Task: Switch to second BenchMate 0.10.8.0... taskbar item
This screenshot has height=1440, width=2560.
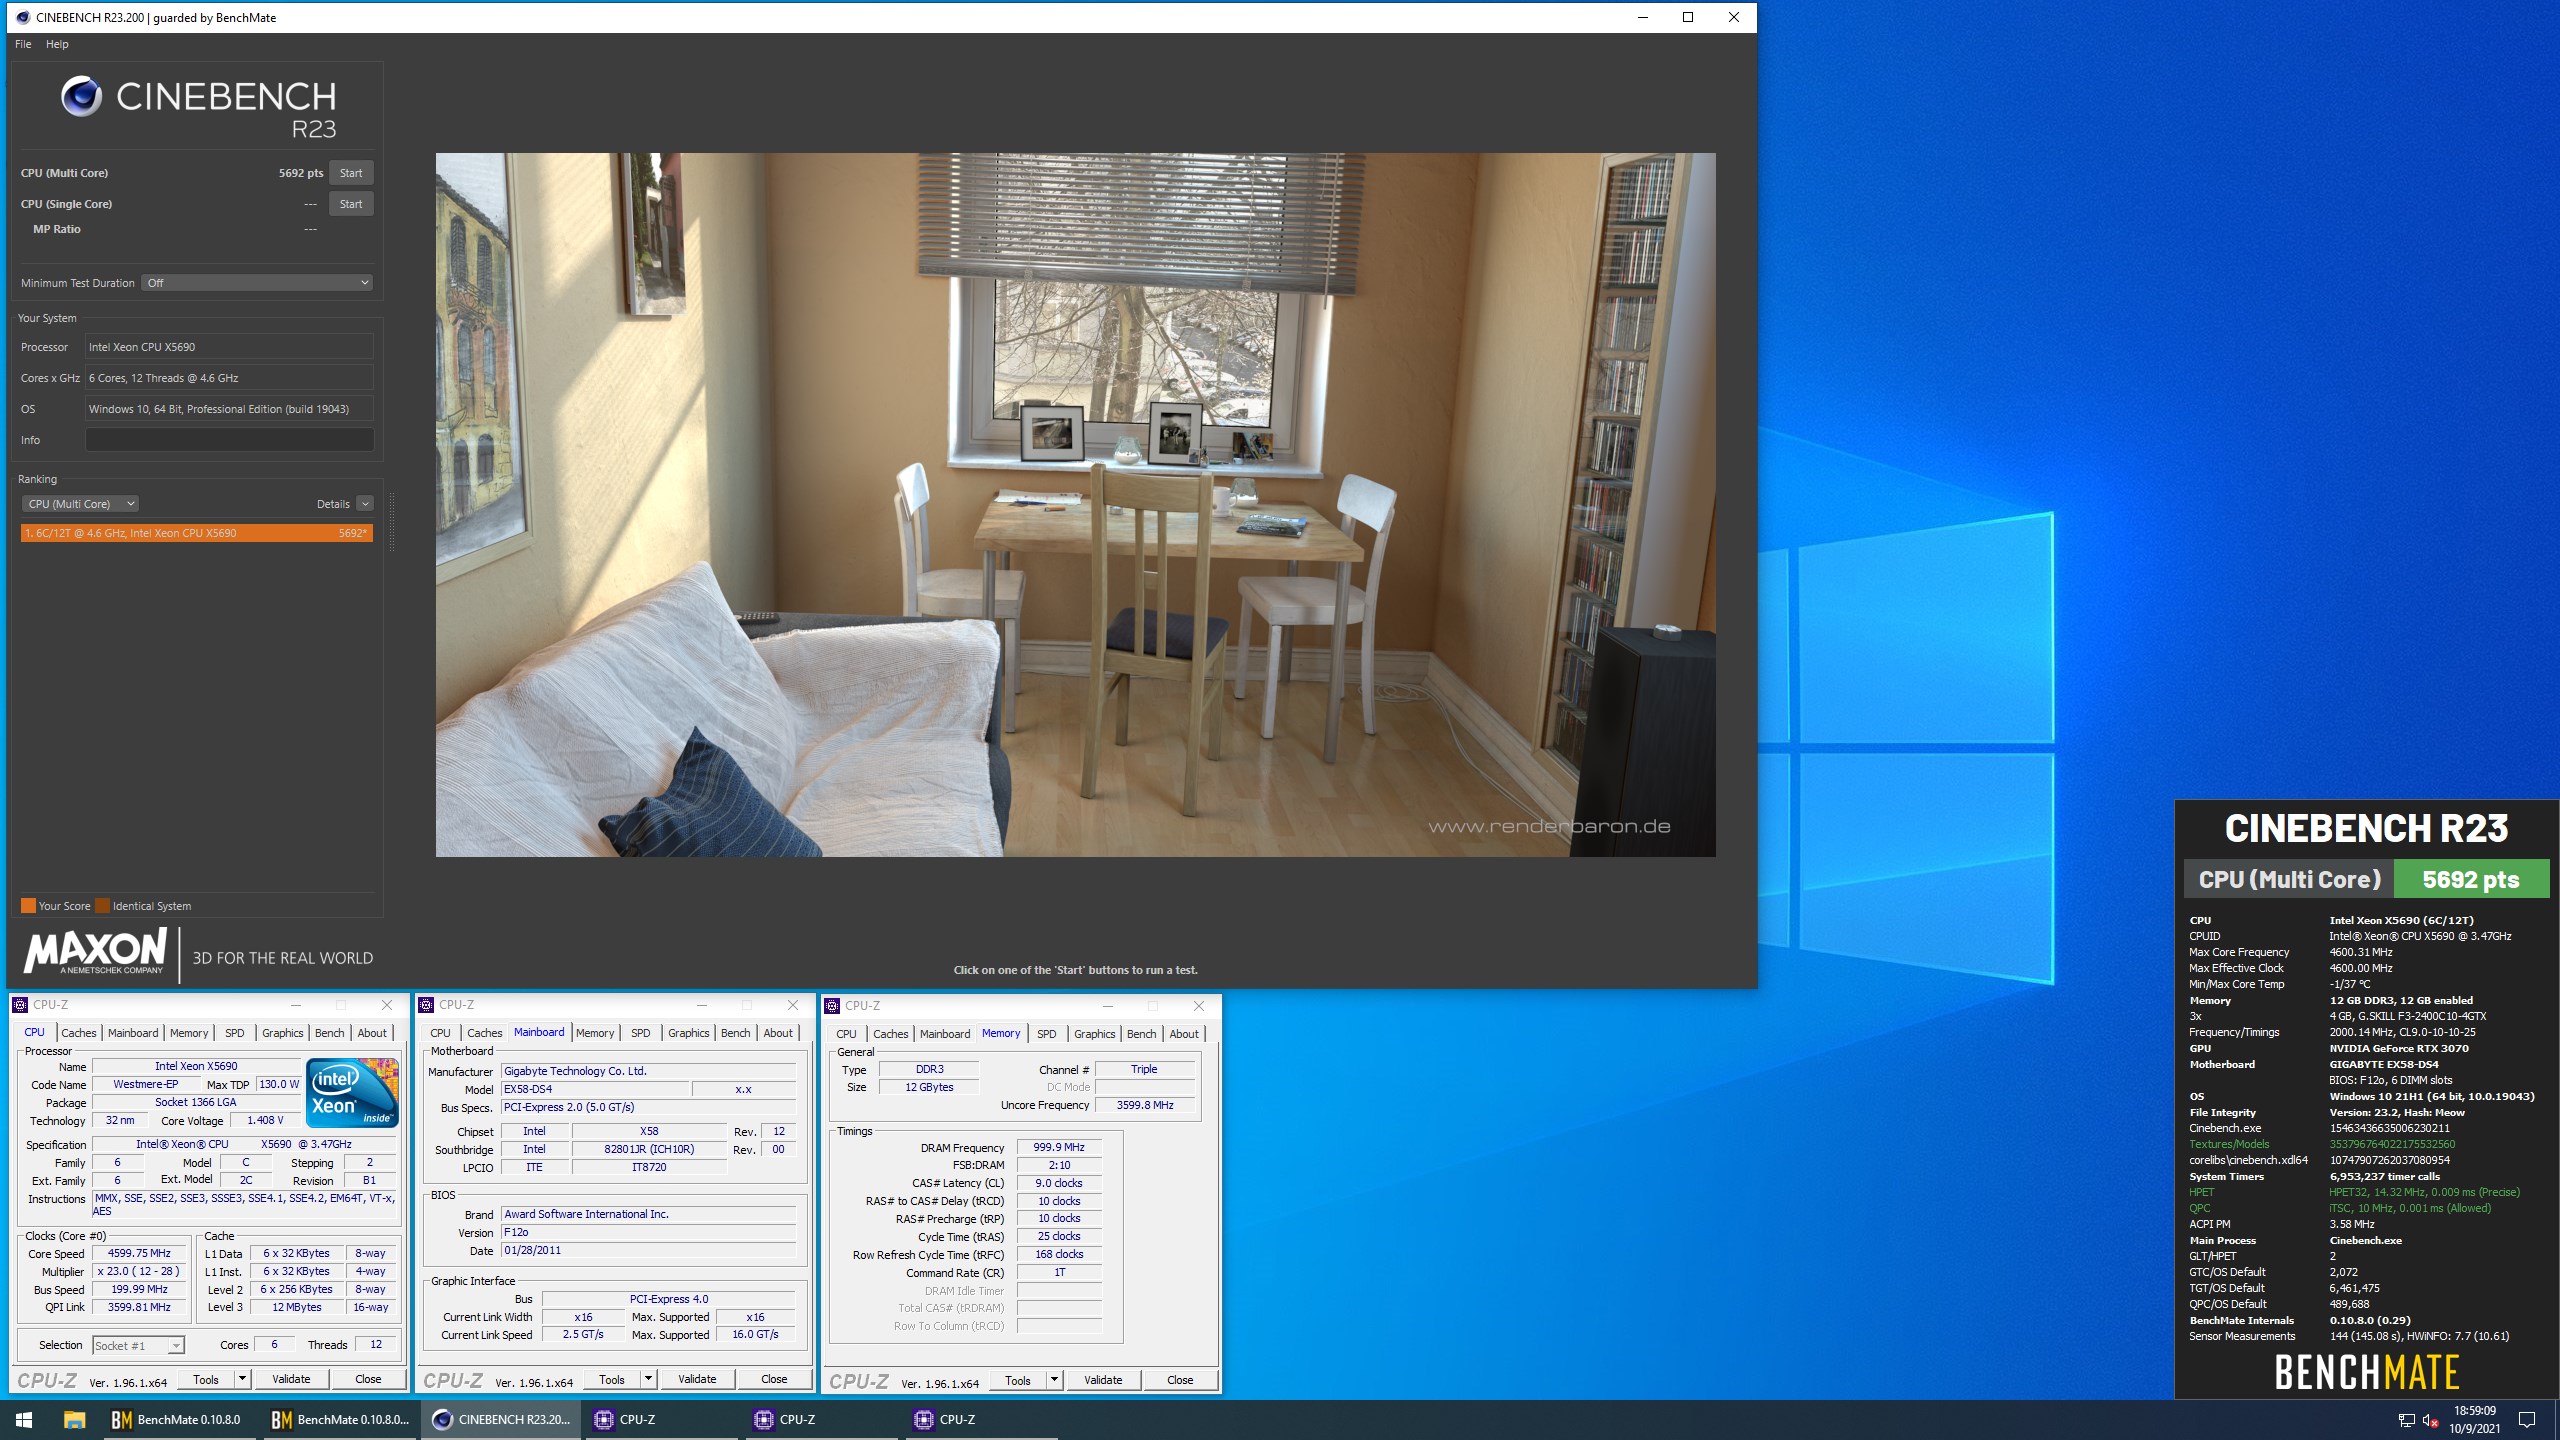Action: tap(340, 1419)
